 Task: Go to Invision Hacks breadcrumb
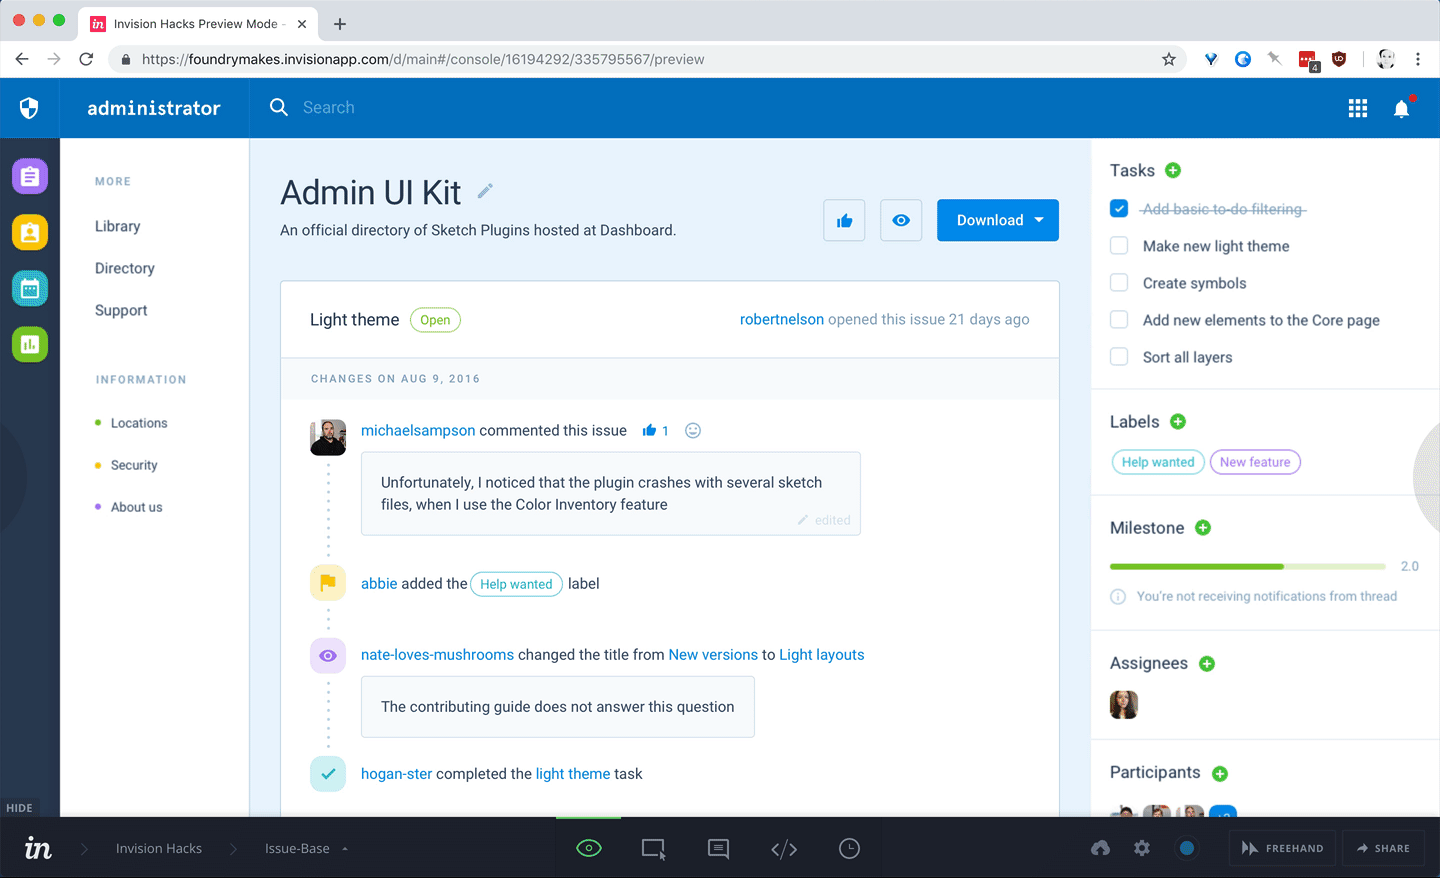point(159,848)
